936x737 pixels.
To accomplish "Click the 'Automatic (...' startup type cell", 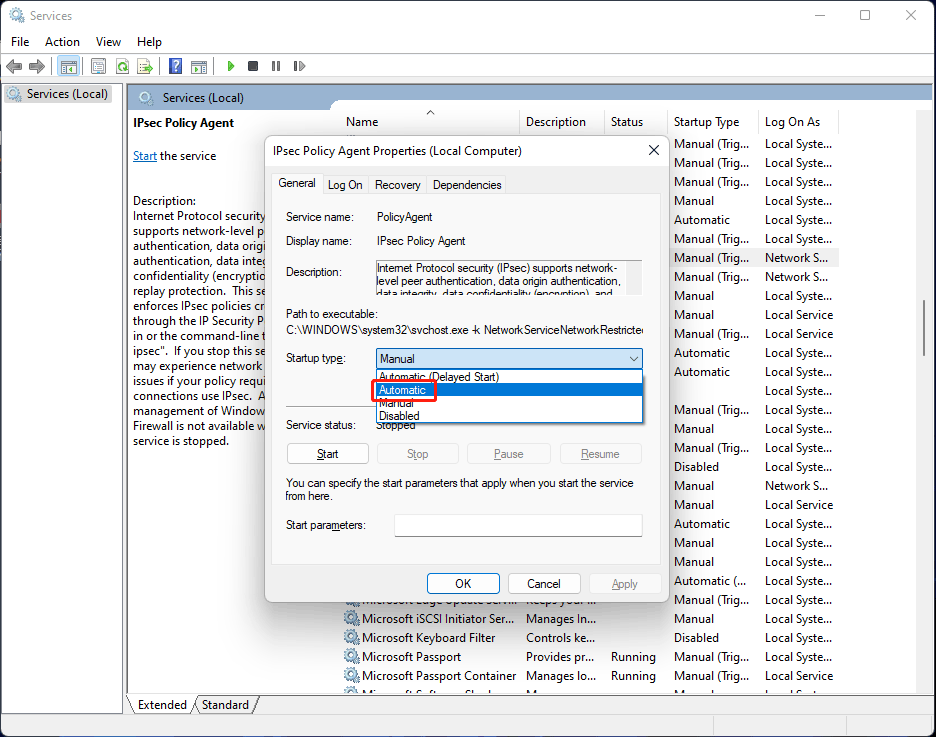I will 710,581.
